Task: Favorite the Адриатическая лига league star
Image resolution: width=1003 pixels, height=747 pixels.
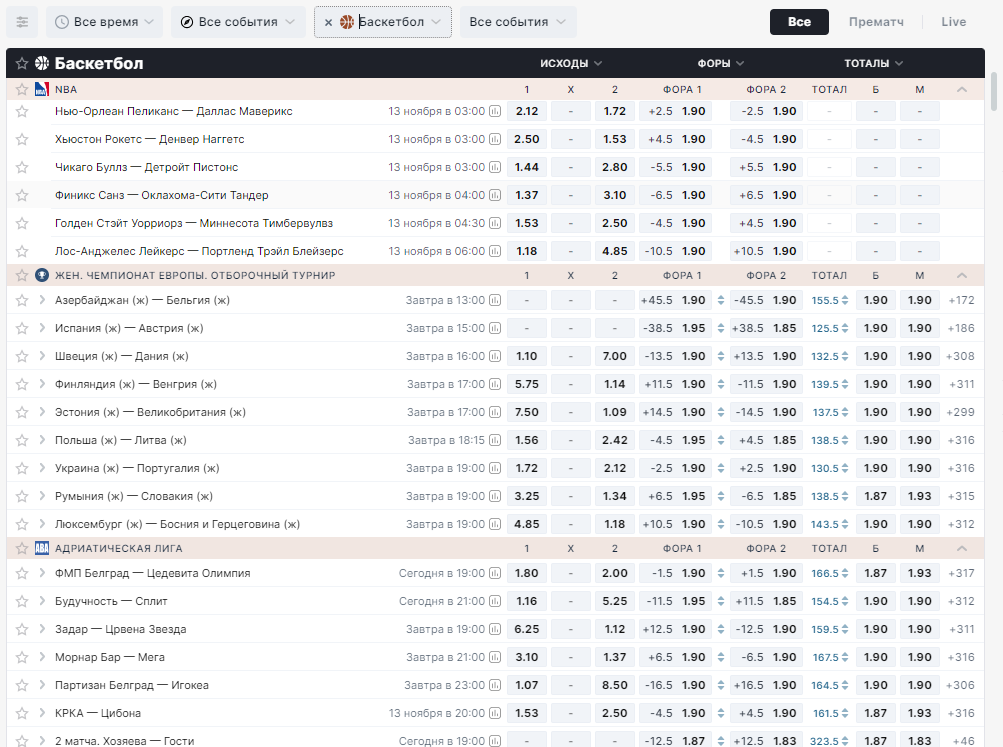Action: (22, 549)
